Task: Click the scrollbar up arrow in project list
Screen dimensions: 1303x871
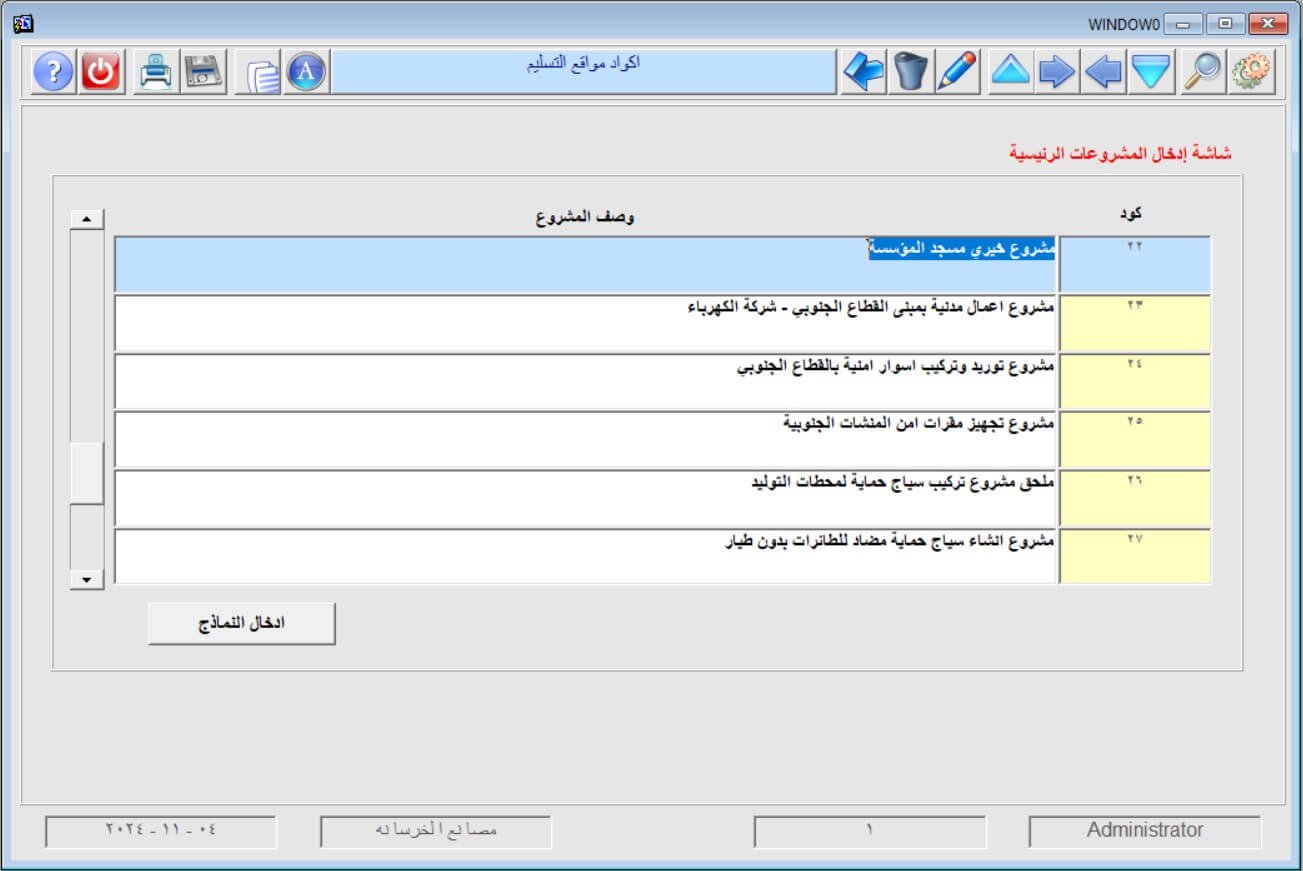Action: click(87, 219)
